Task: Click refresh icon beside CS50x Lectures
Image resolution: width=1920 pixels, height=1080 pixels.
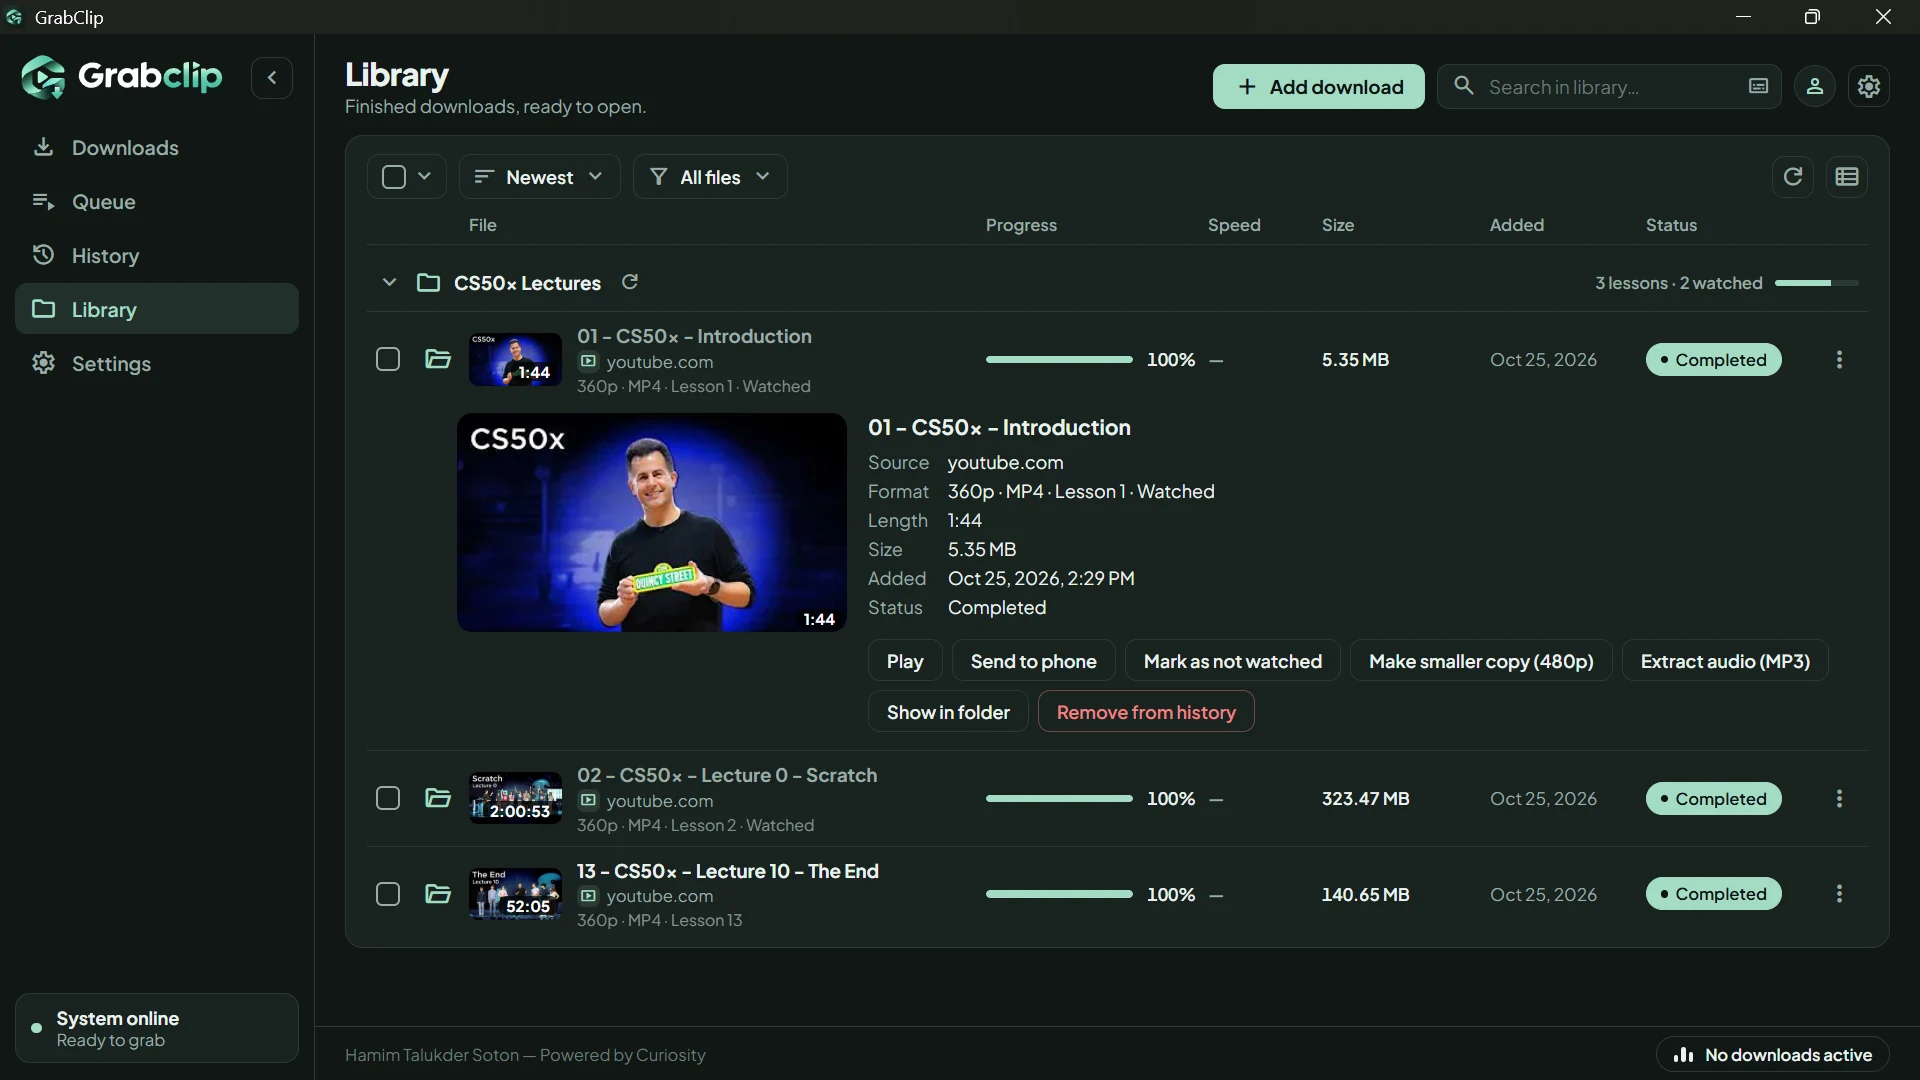Action: (630, 282)
